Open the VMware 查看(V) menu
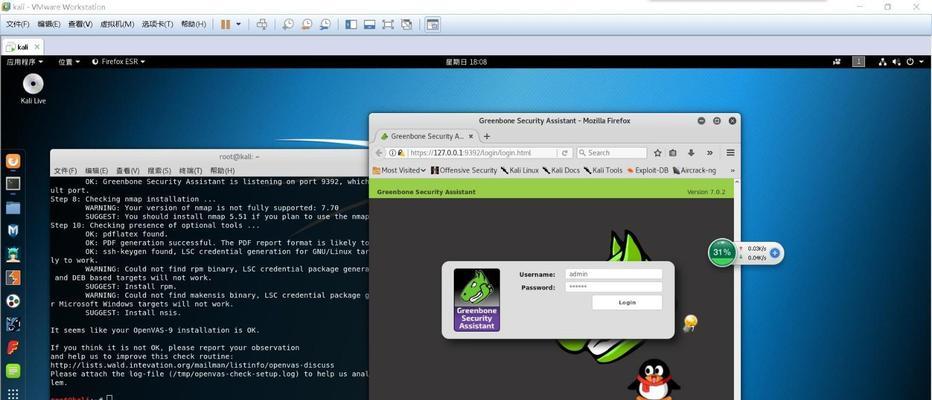This screenshot has width=932, height=400. [80, 24]
